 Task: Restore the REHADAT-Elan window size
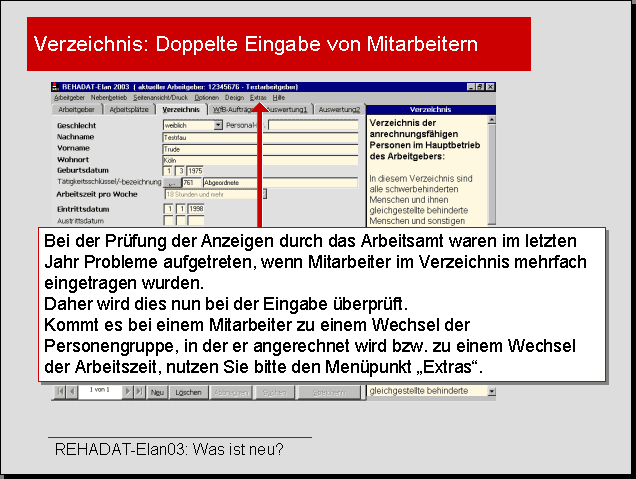click(x=479, y=87)
